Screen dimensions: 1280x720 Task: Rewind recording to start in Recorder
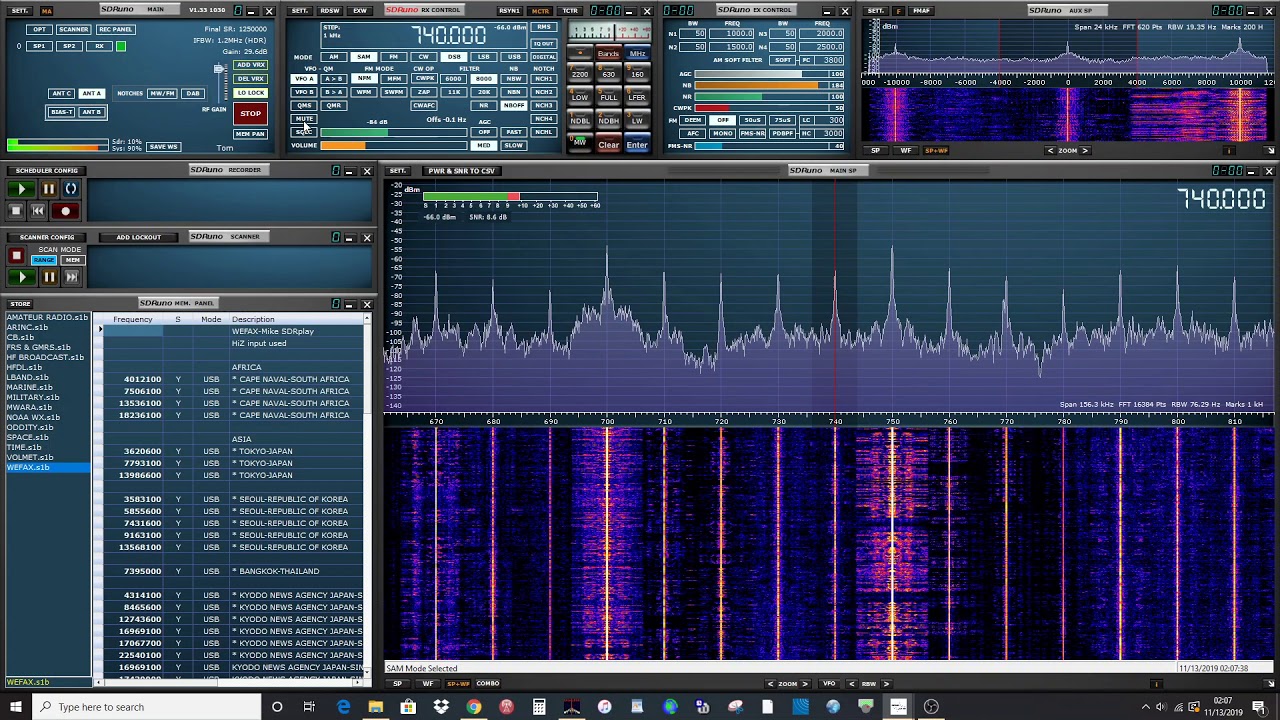click(x=38, y=211)
